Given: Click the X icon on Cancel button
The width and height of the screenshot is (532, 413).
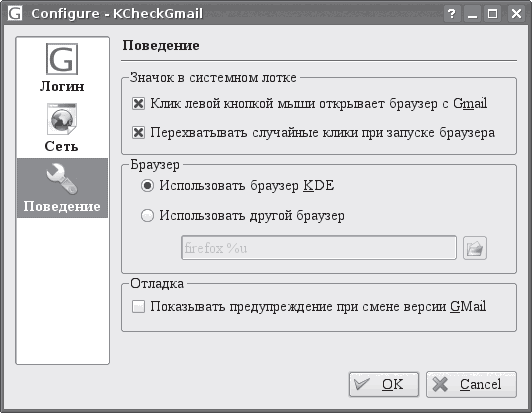Looking at the screenshot, I should [440, 384].
